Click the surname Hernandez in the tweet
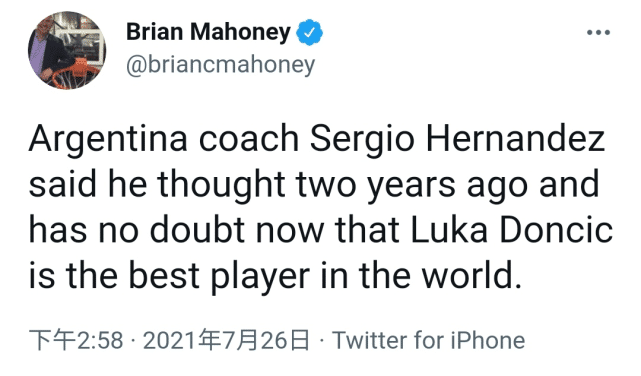Viewport: 641px width, 376px height. (x=515, y=139)
